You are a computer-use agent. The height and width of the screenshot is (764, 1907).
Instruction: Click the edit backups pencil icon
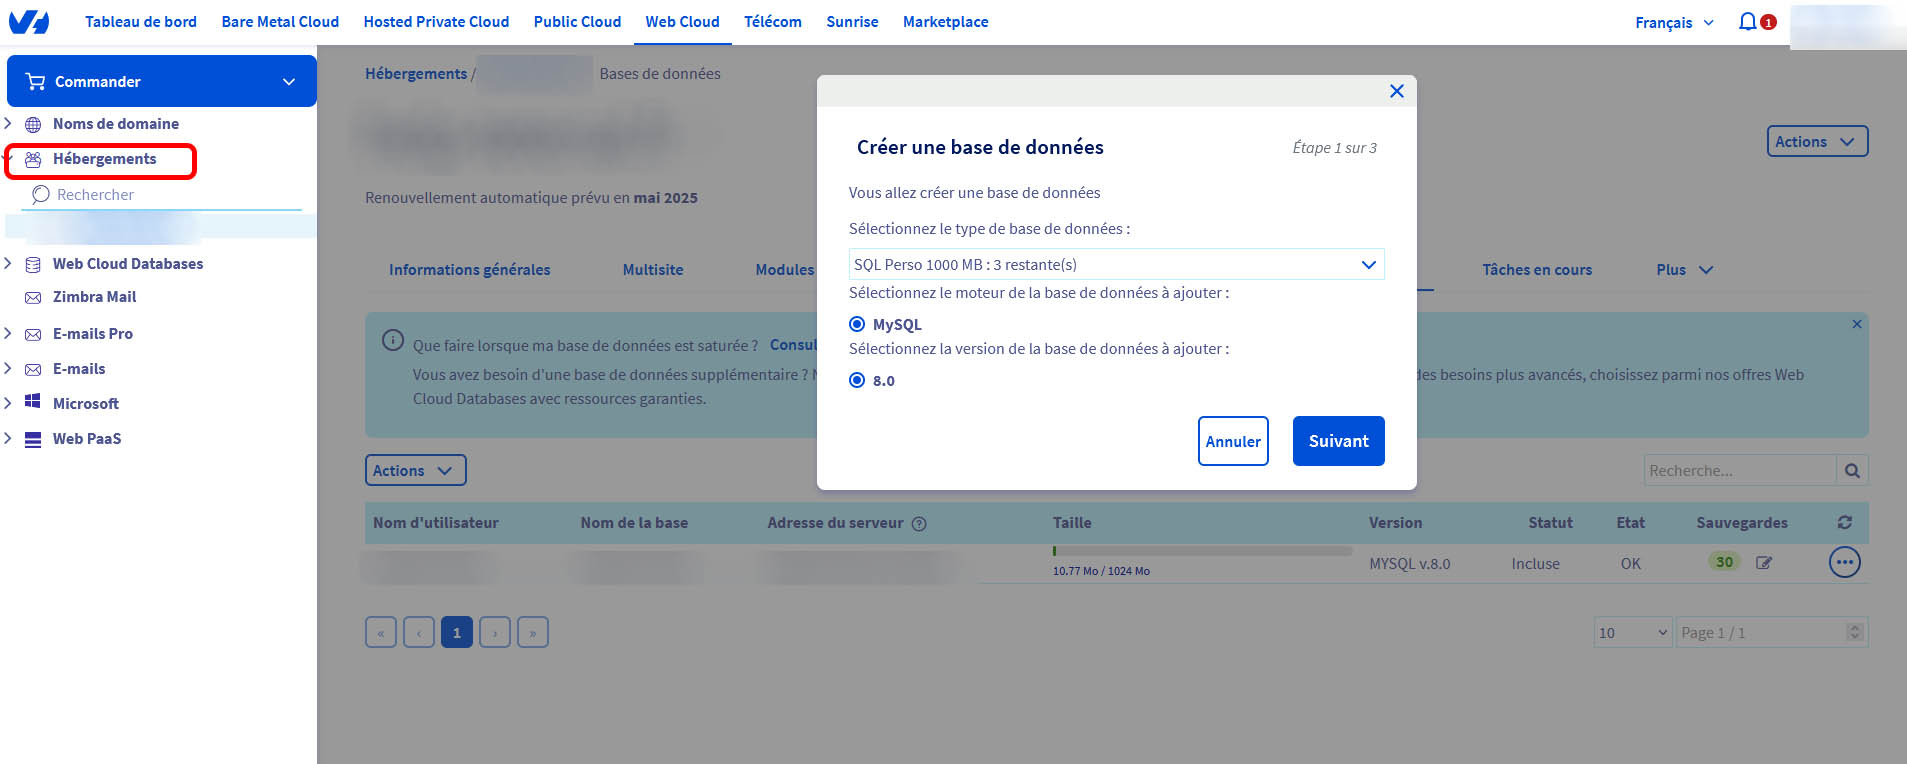tap(1764, 563)
